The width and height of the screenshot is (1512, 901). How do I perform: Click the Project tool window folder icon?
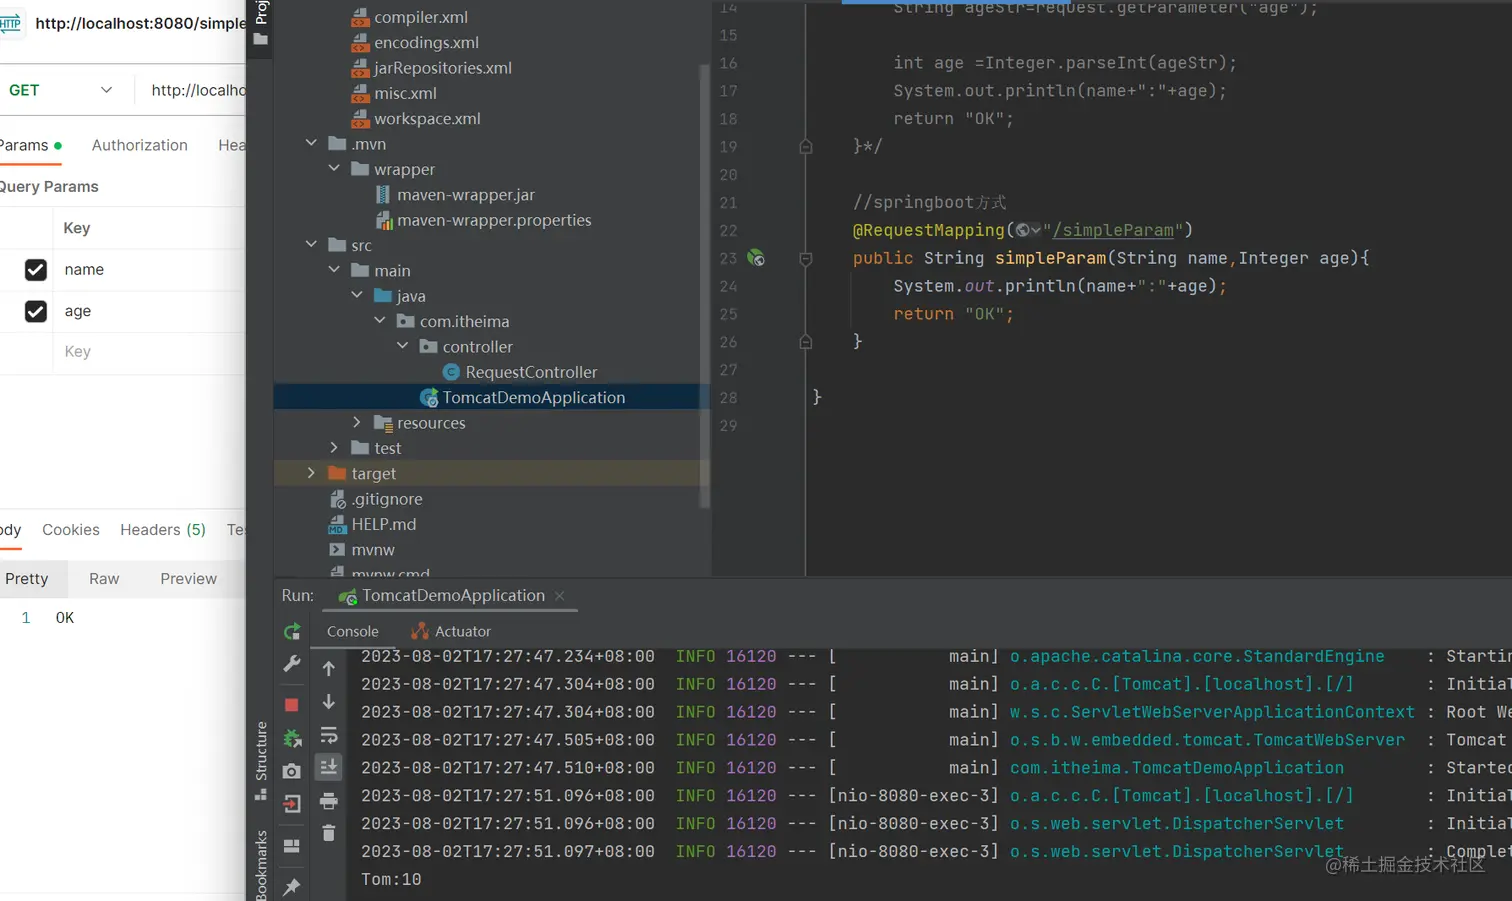260,38
